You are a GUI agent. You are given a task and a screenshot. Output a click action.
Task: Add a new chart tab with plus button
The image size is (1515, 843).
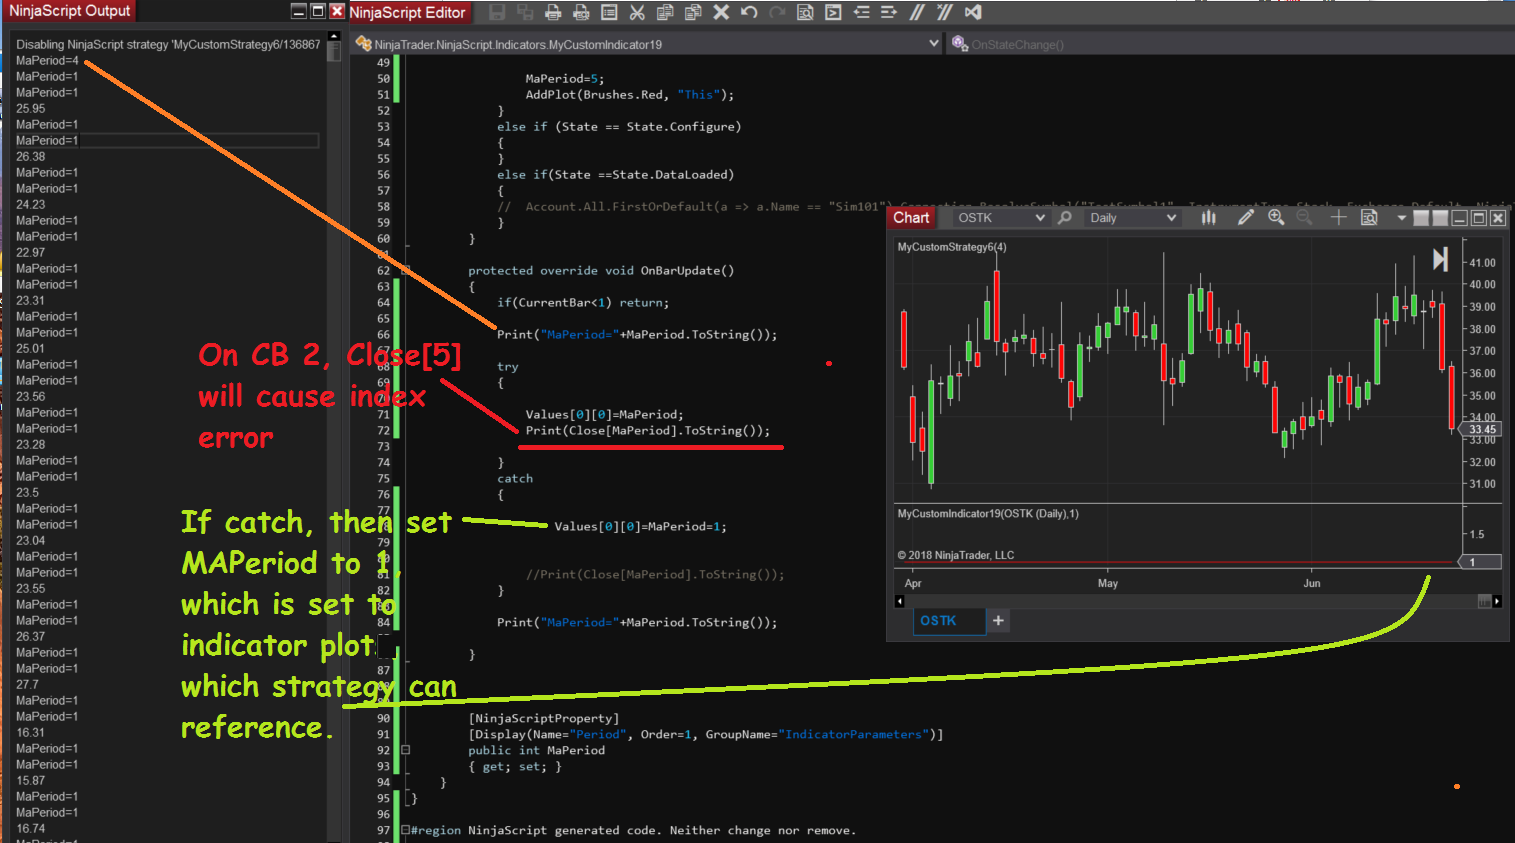click(998, 621)
